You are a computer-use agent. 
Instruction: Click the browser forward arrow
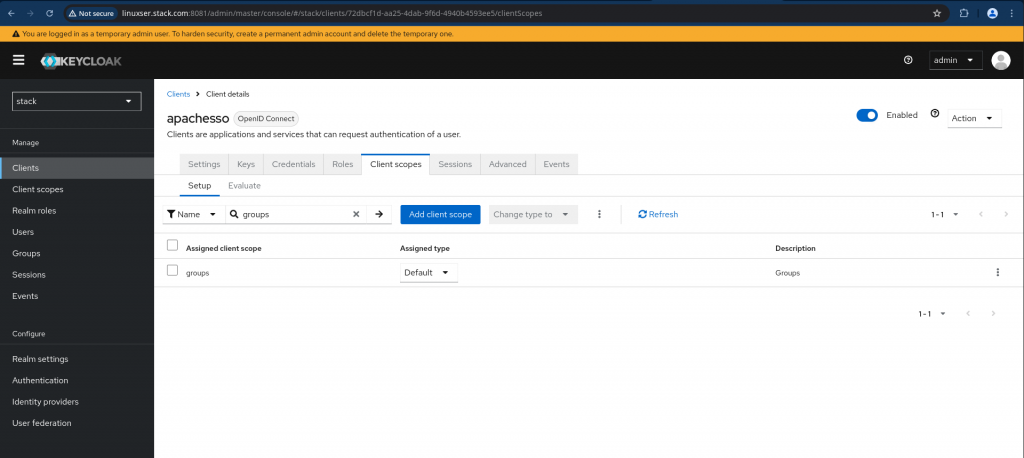(30, 13)
